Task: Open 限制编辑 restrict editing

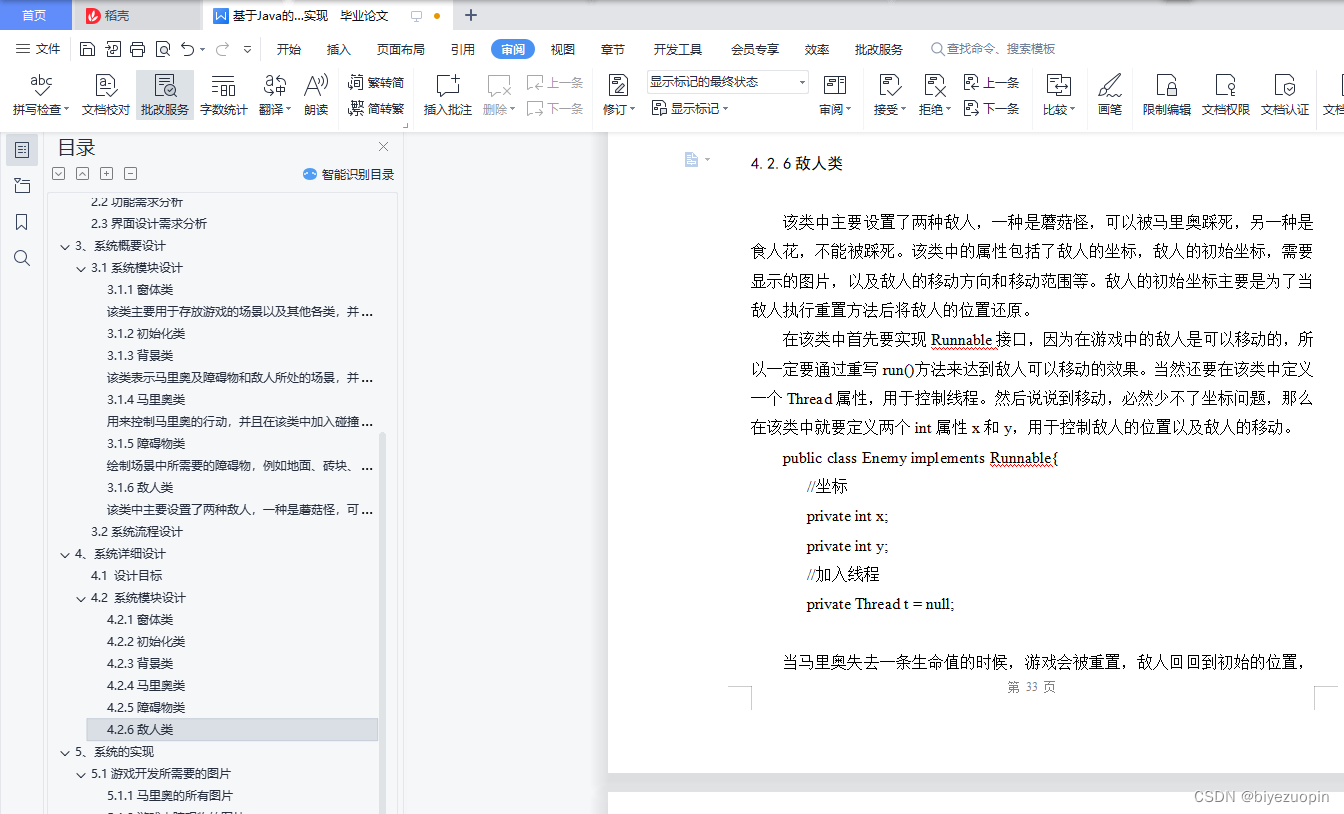Action: (x=1167, y=95)
